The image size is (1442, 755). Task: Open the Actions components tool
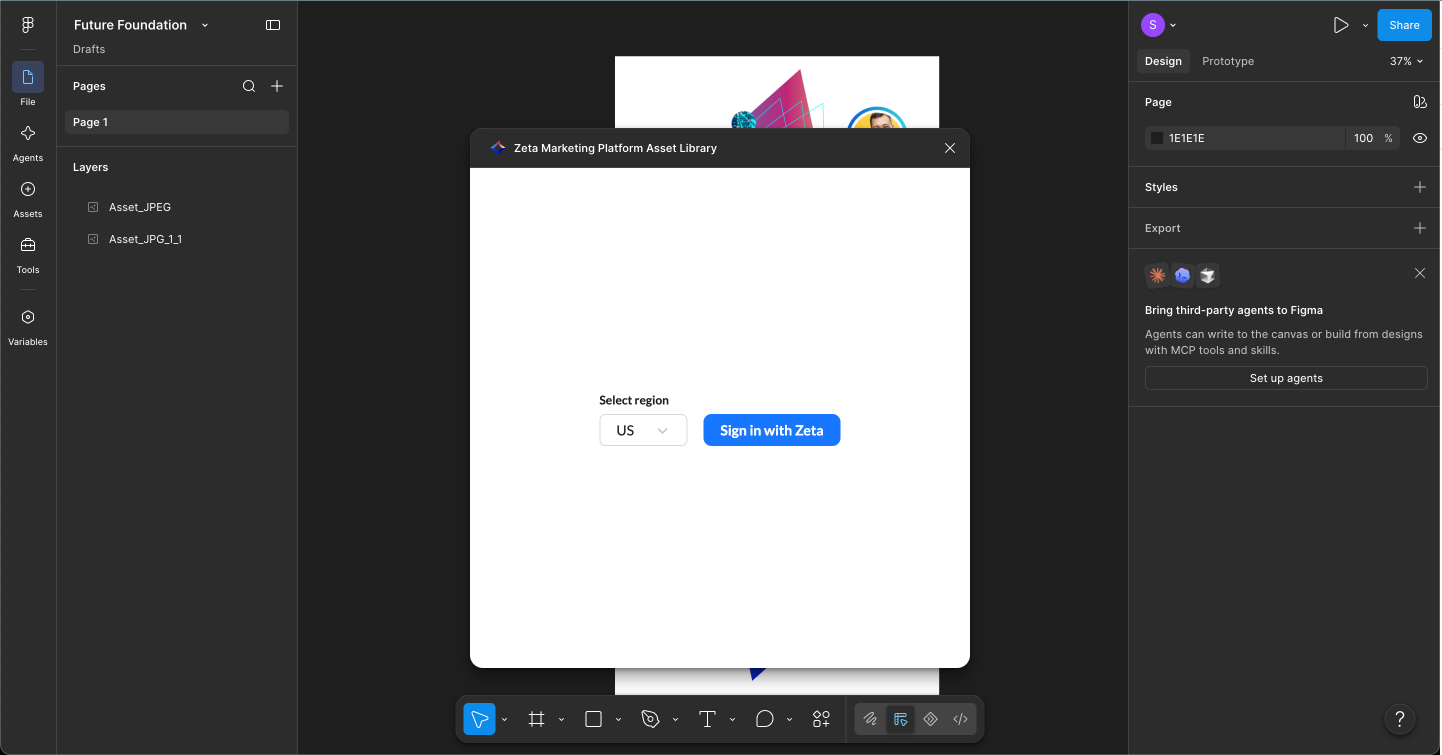(x=821, y=719)
